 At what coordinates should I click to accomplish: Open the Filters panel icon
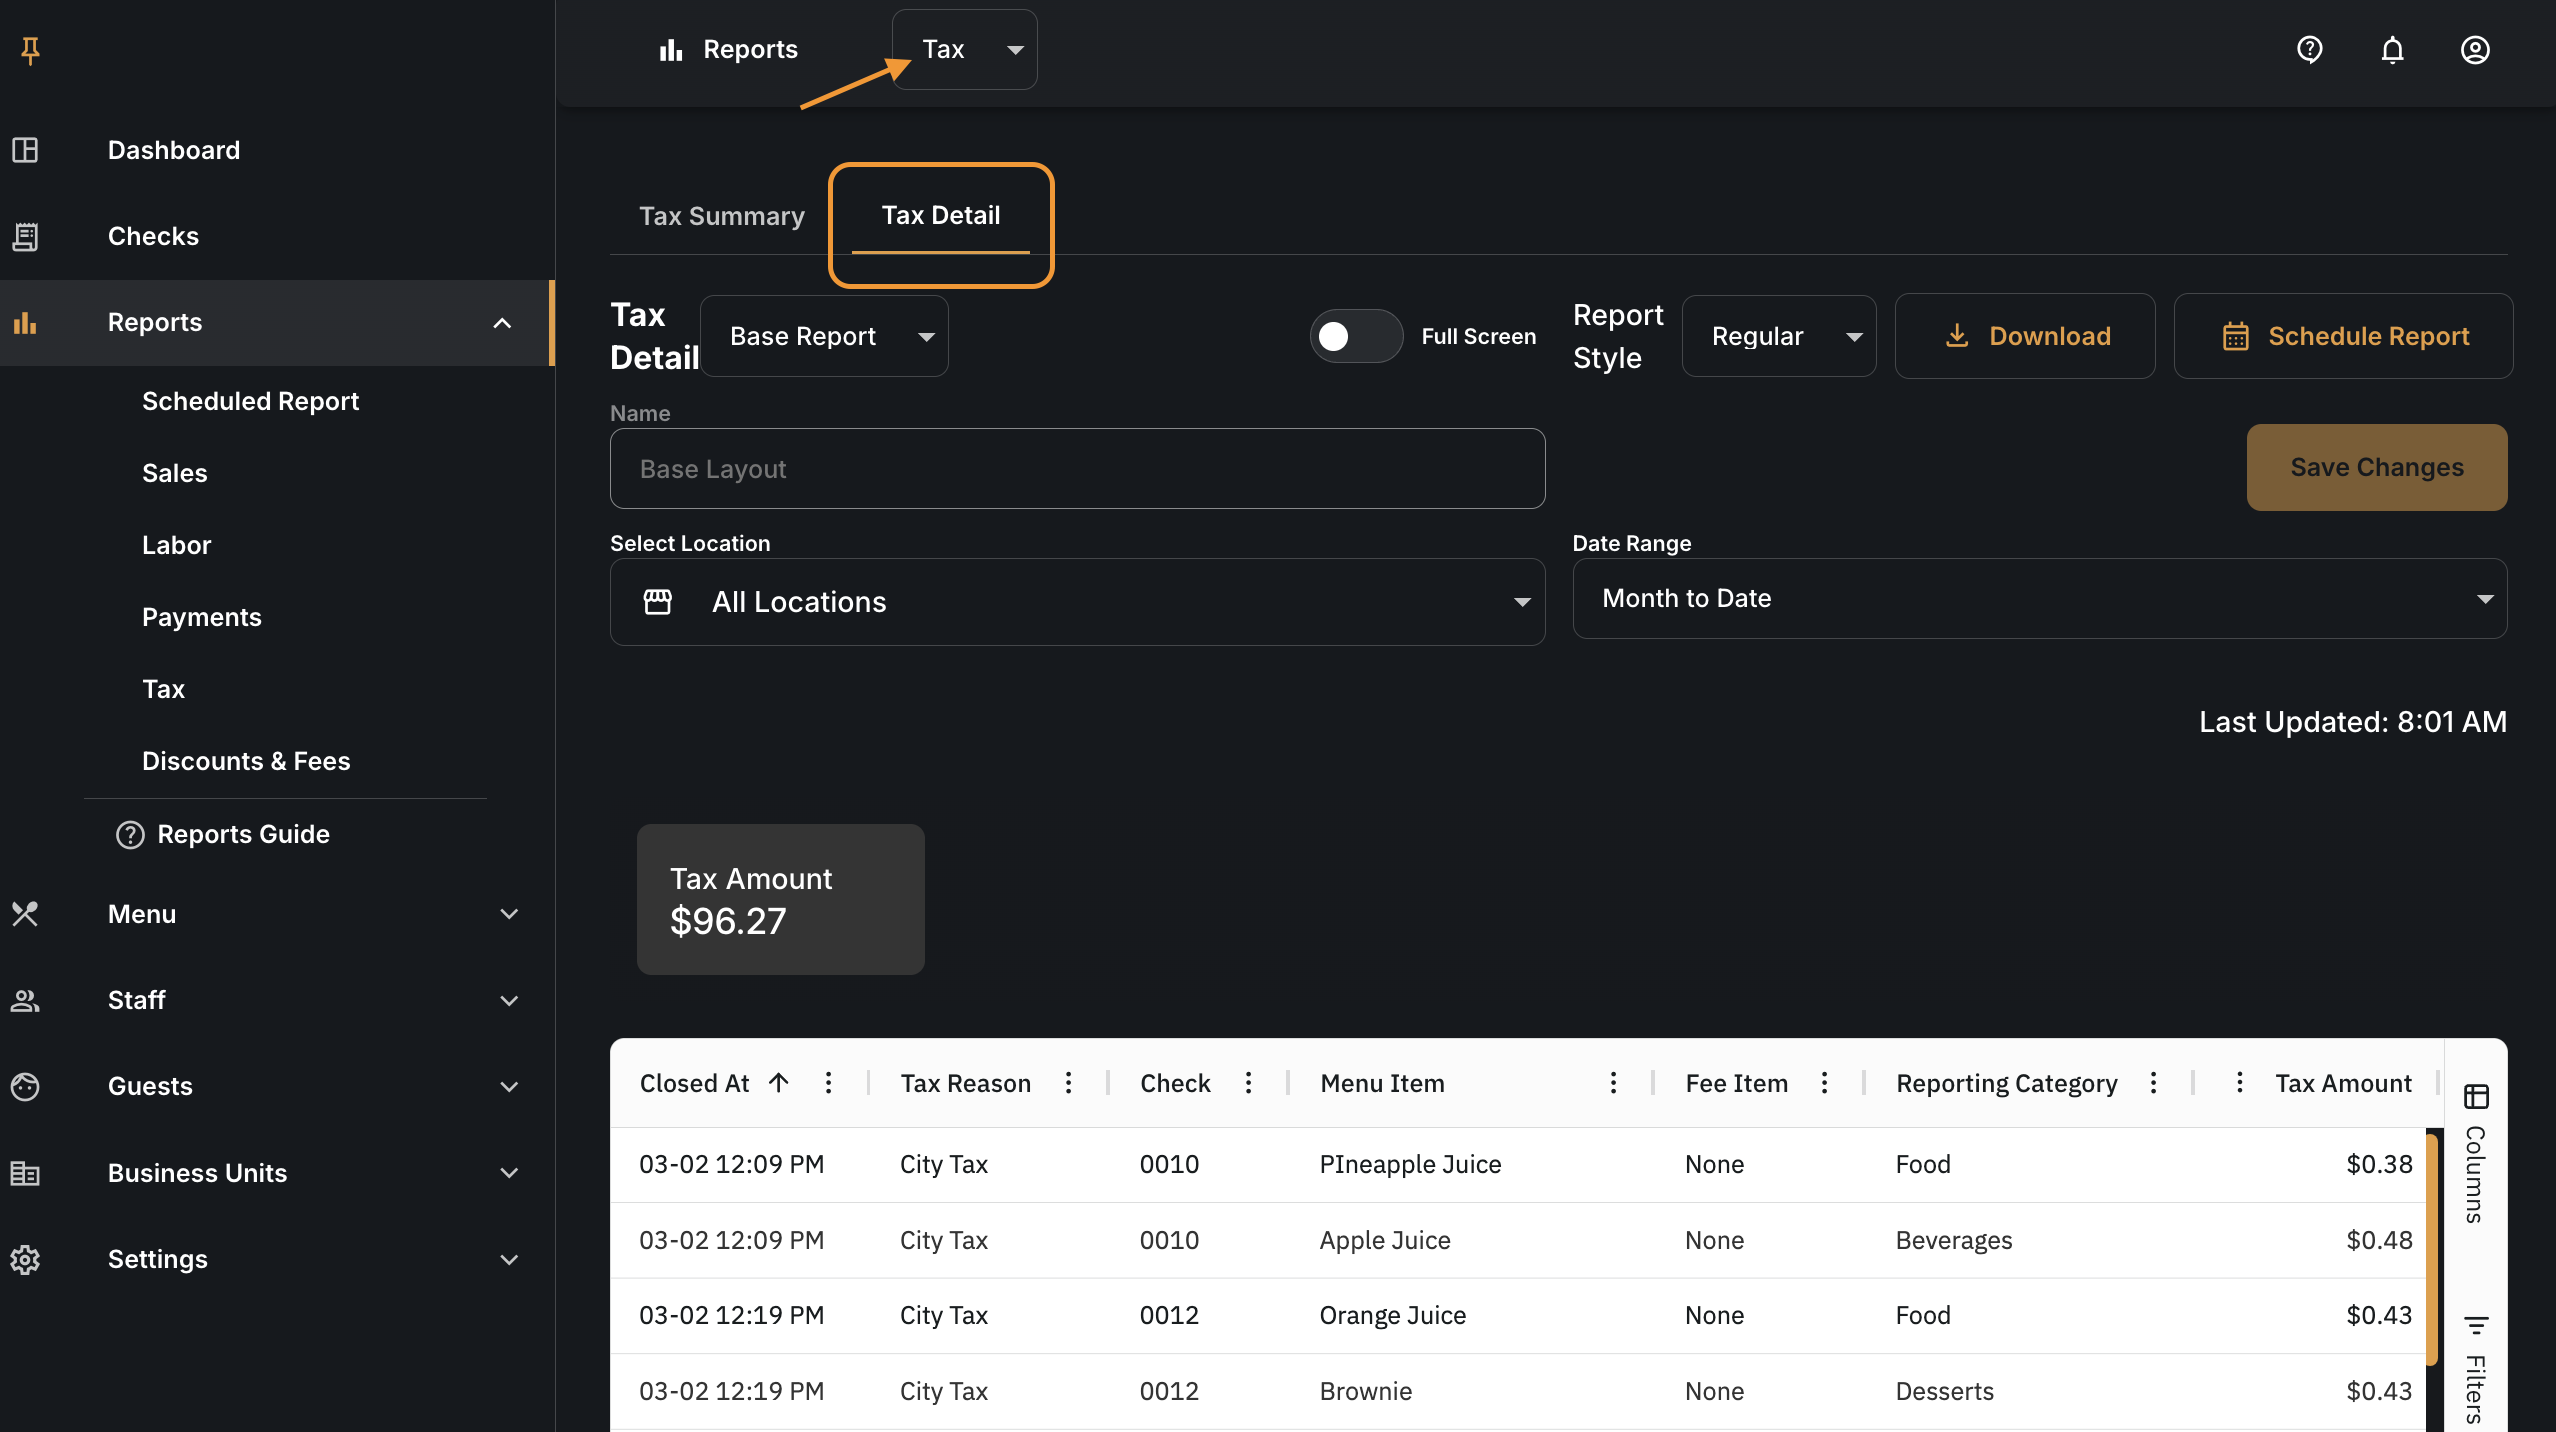pos(2476,1326)
